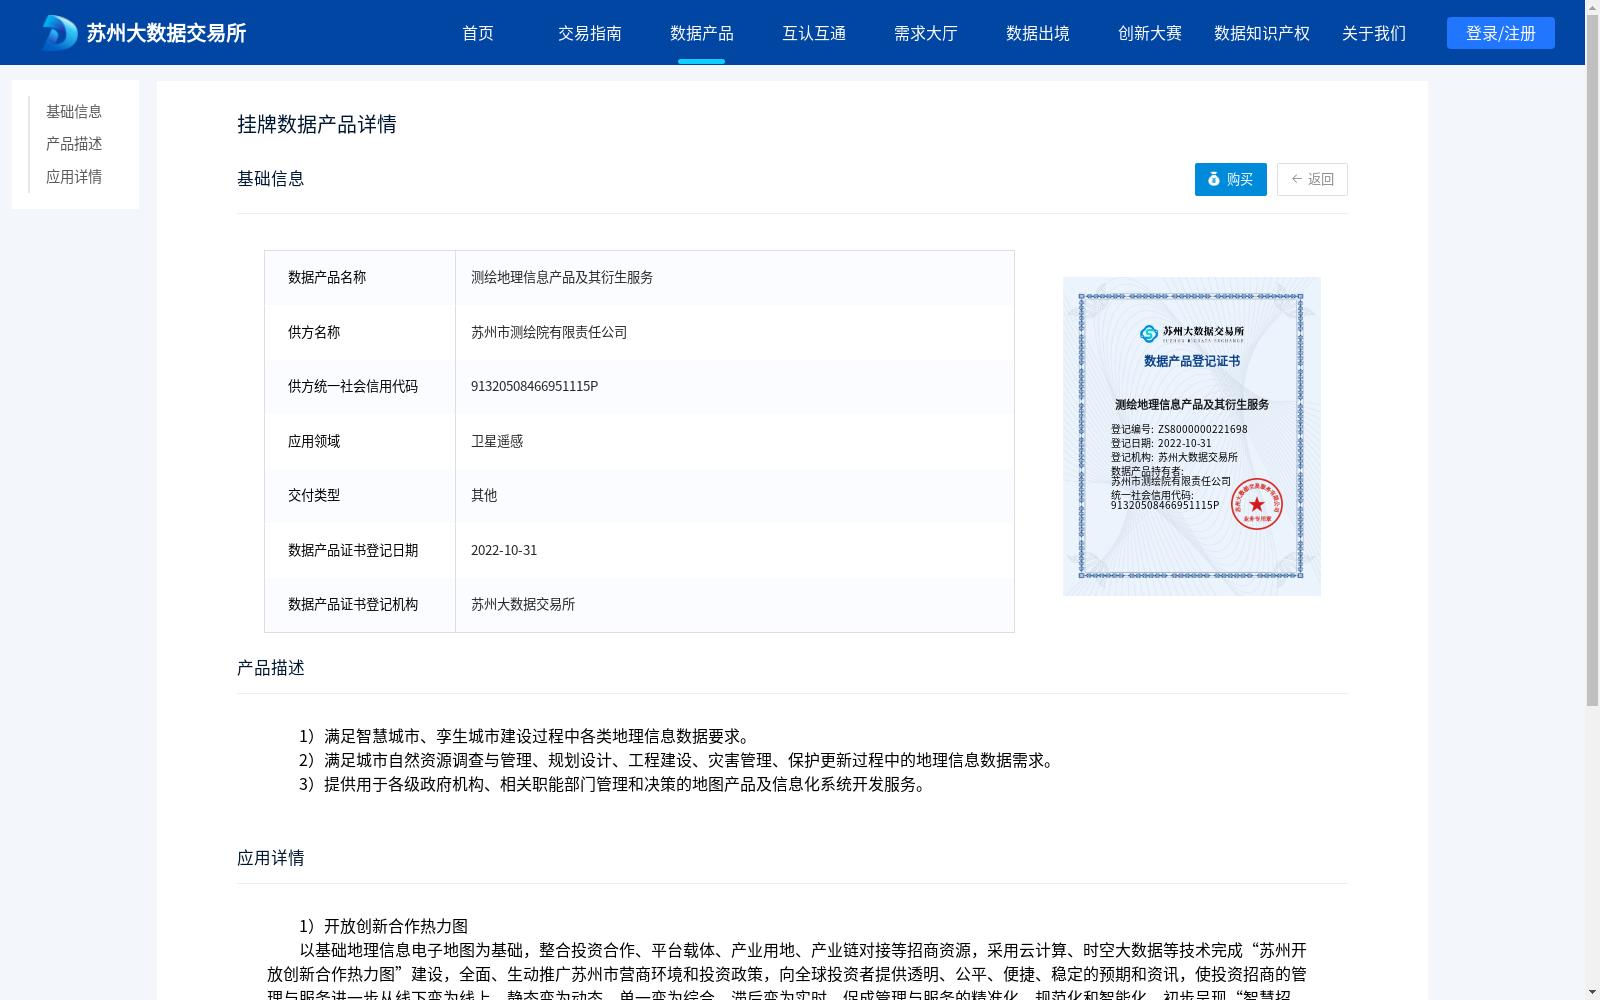Viewport: 1600px width, 1000px height.
Task: Open 数据知识产权 in the top menu
Action: coord(1262,33)
